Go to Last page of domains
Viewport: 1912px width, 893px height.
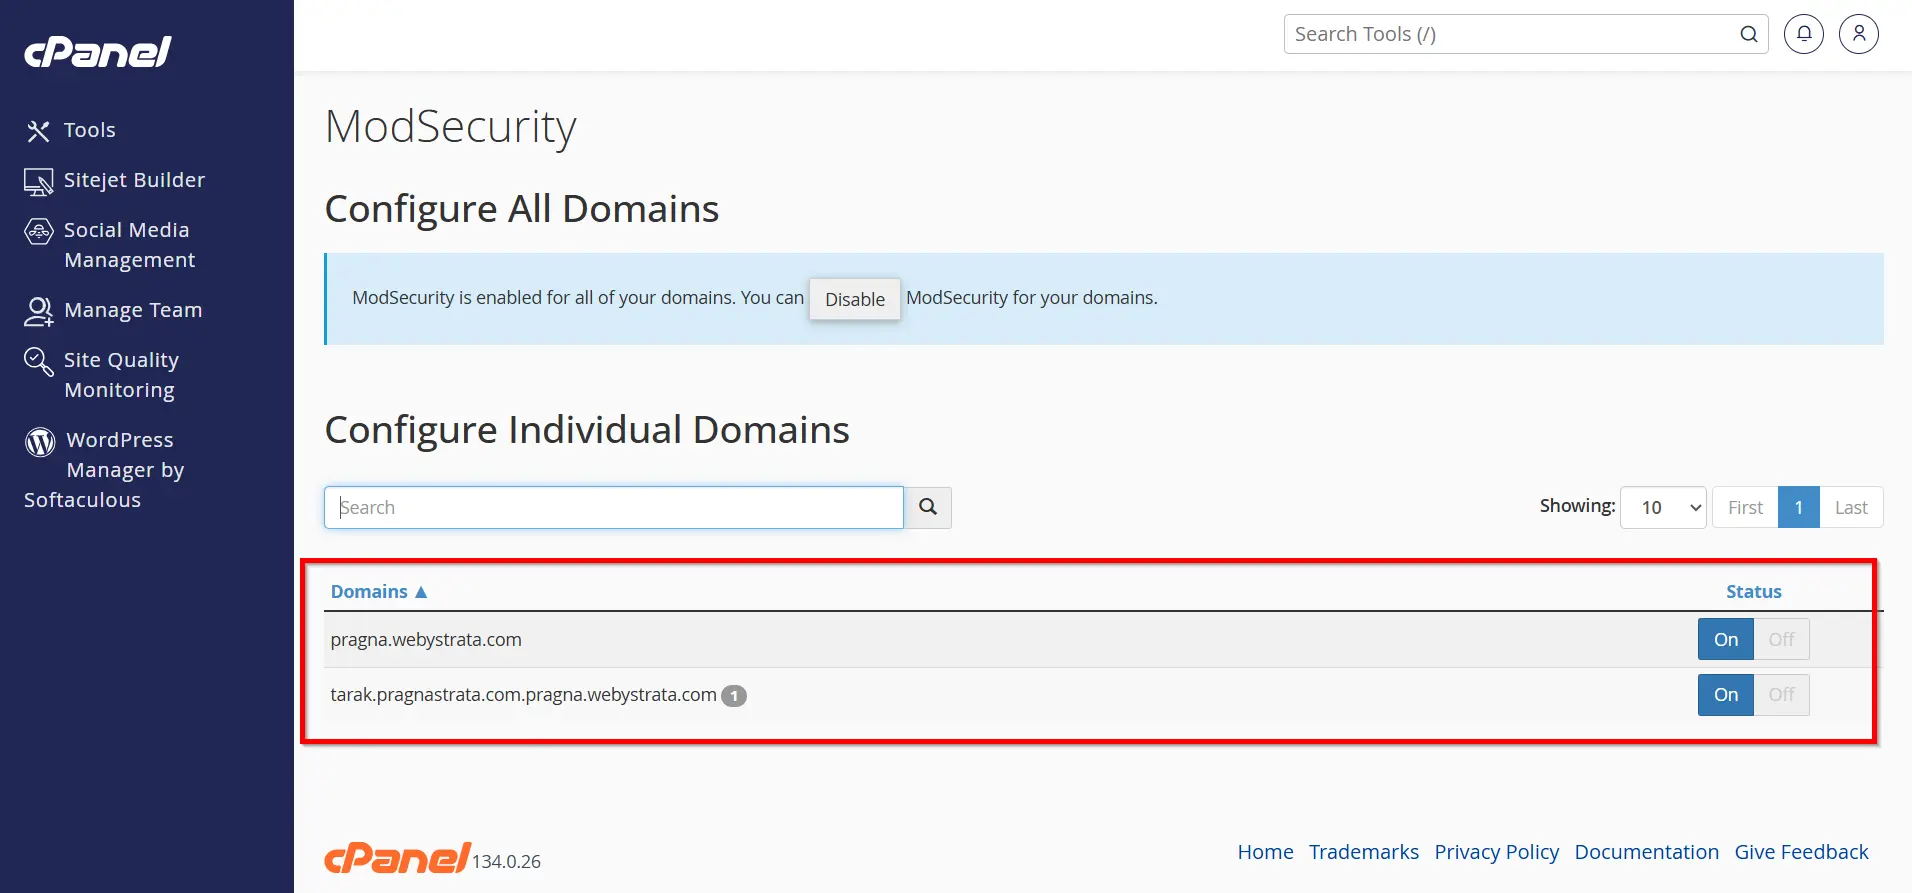(1851, 507)
